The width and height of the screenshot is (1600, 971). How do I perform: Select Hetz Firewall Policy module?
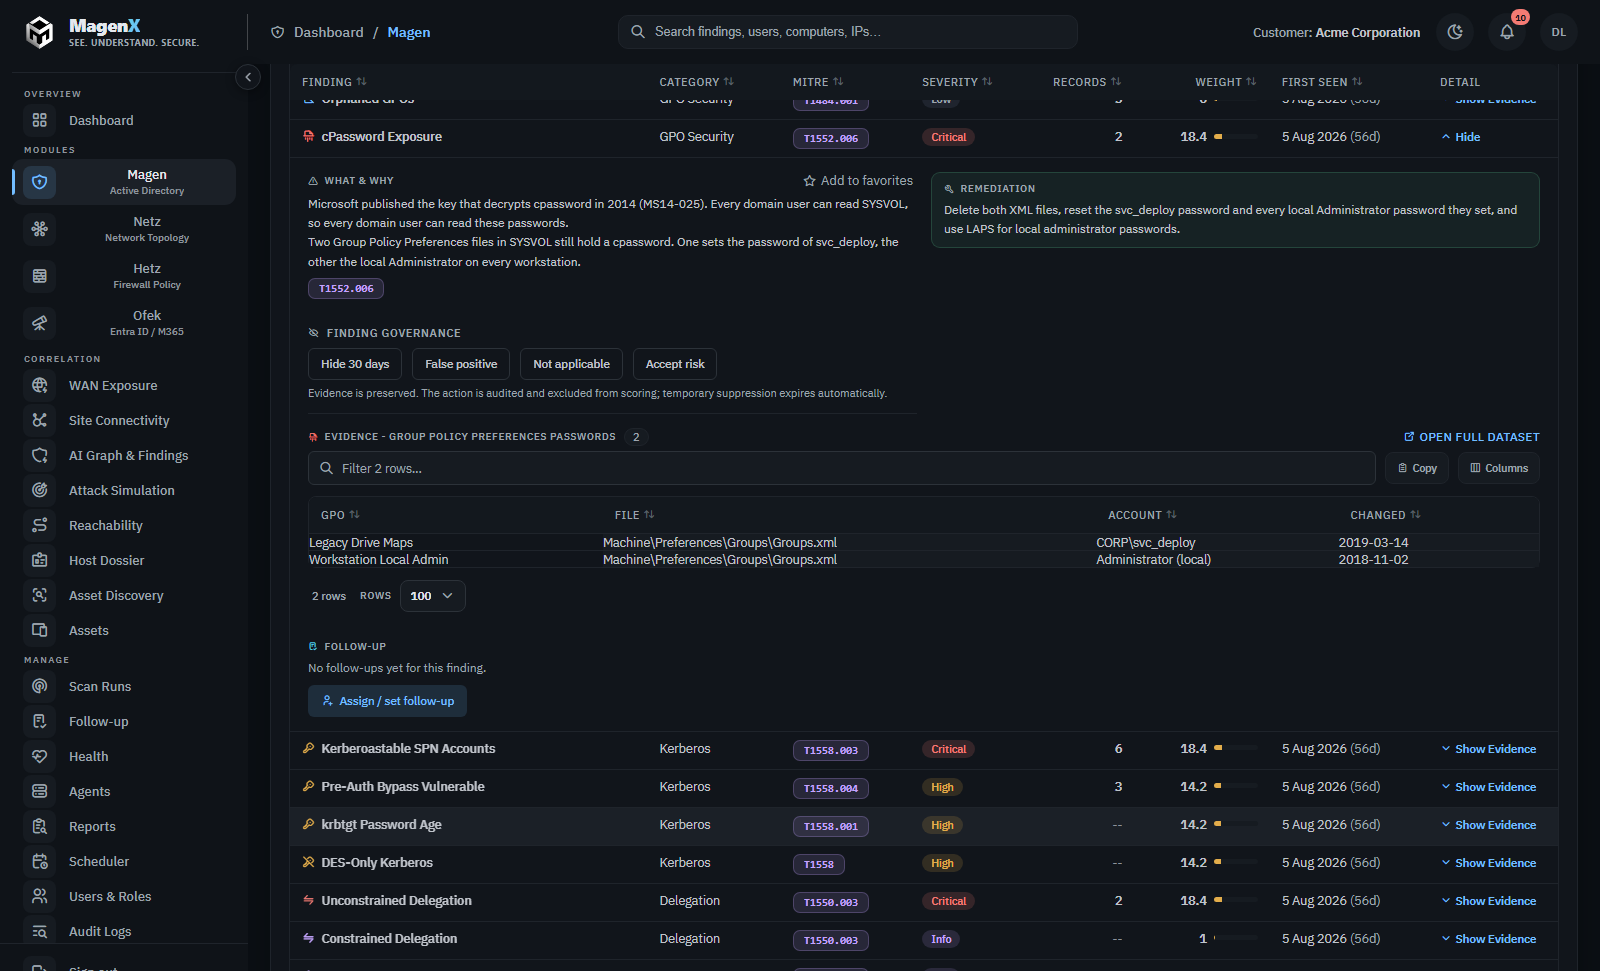(x=124, y=276)
